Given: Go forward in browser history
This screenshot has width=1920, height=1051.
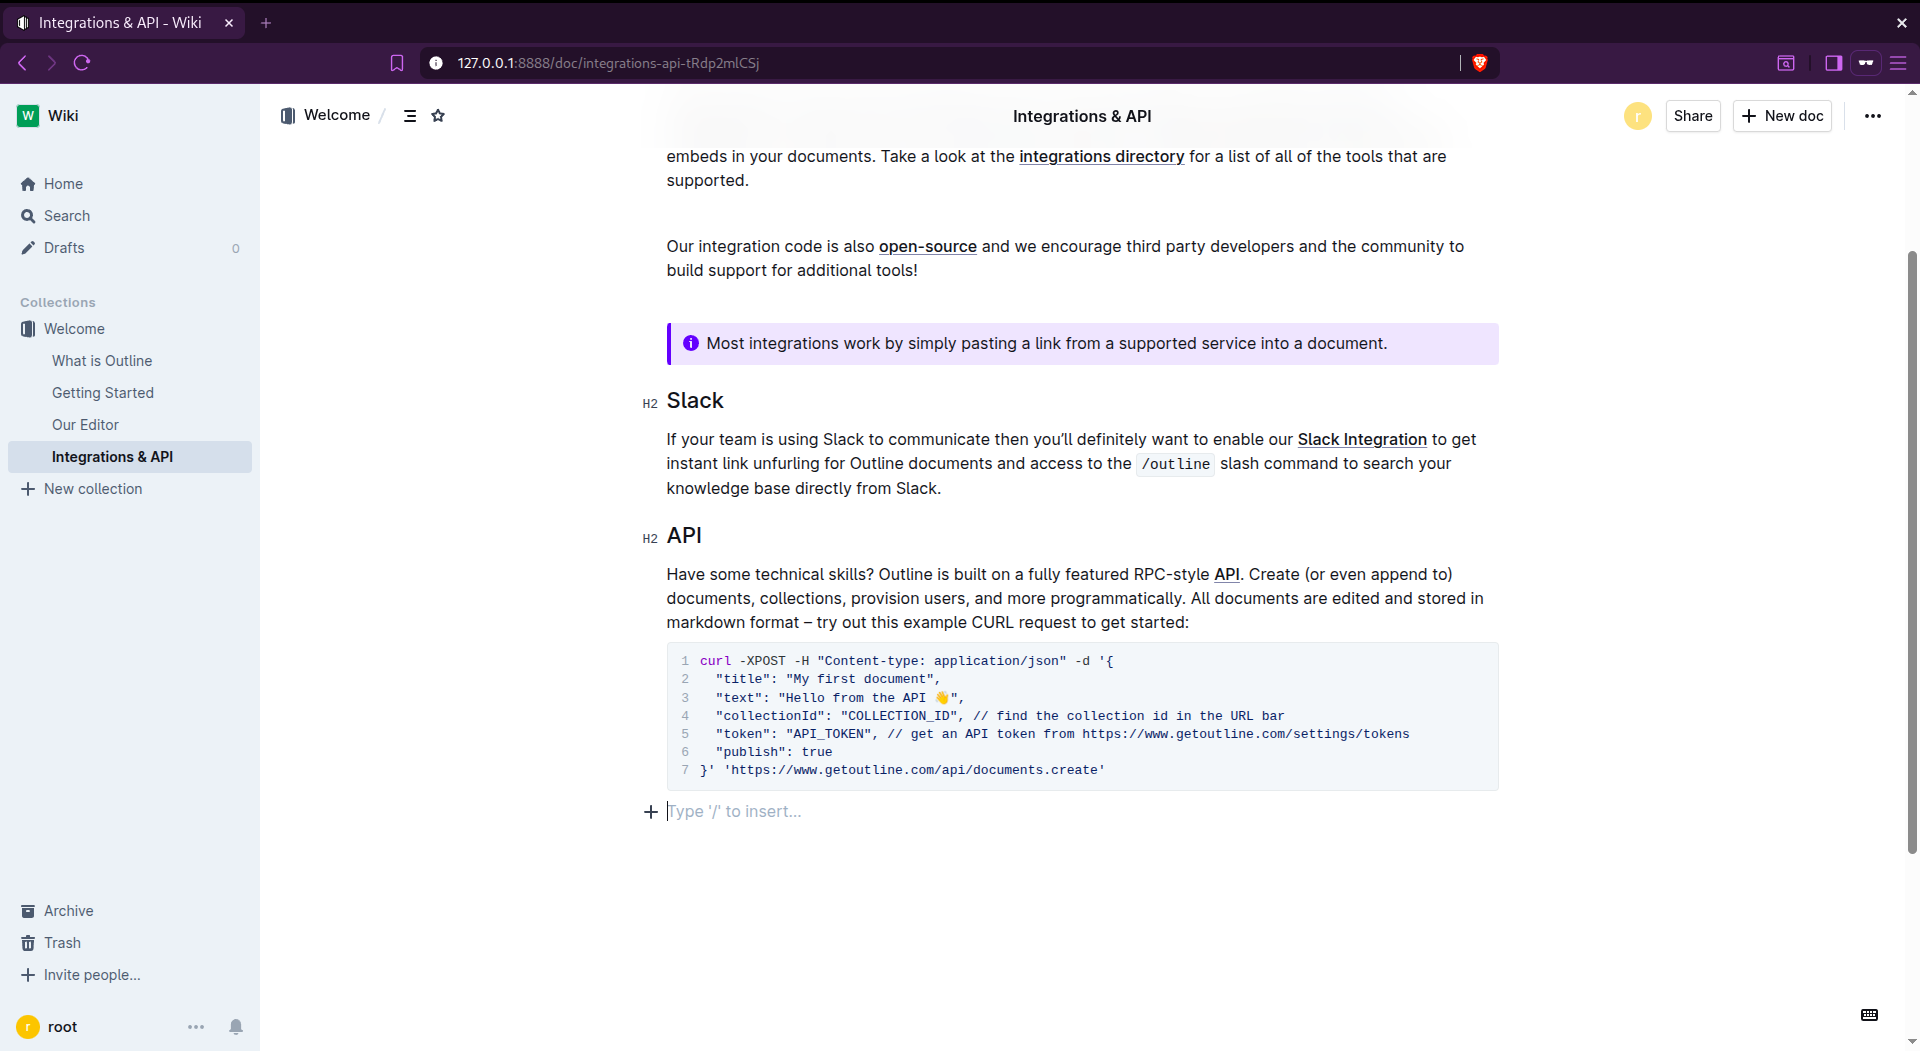Looking at the screenshot, I should [x=52, y=63].
